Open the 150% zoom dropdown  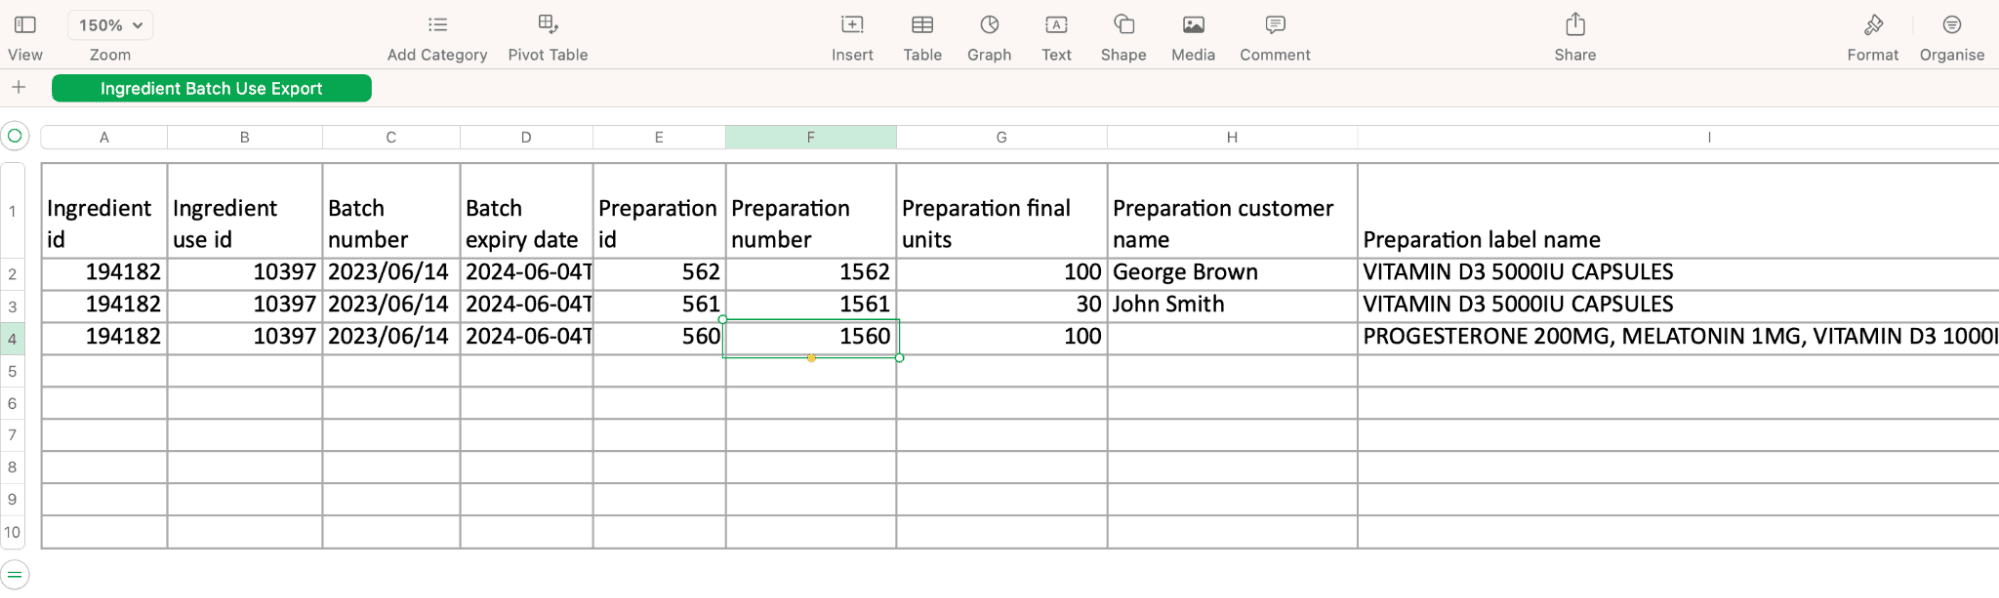[x=110, y=25]
